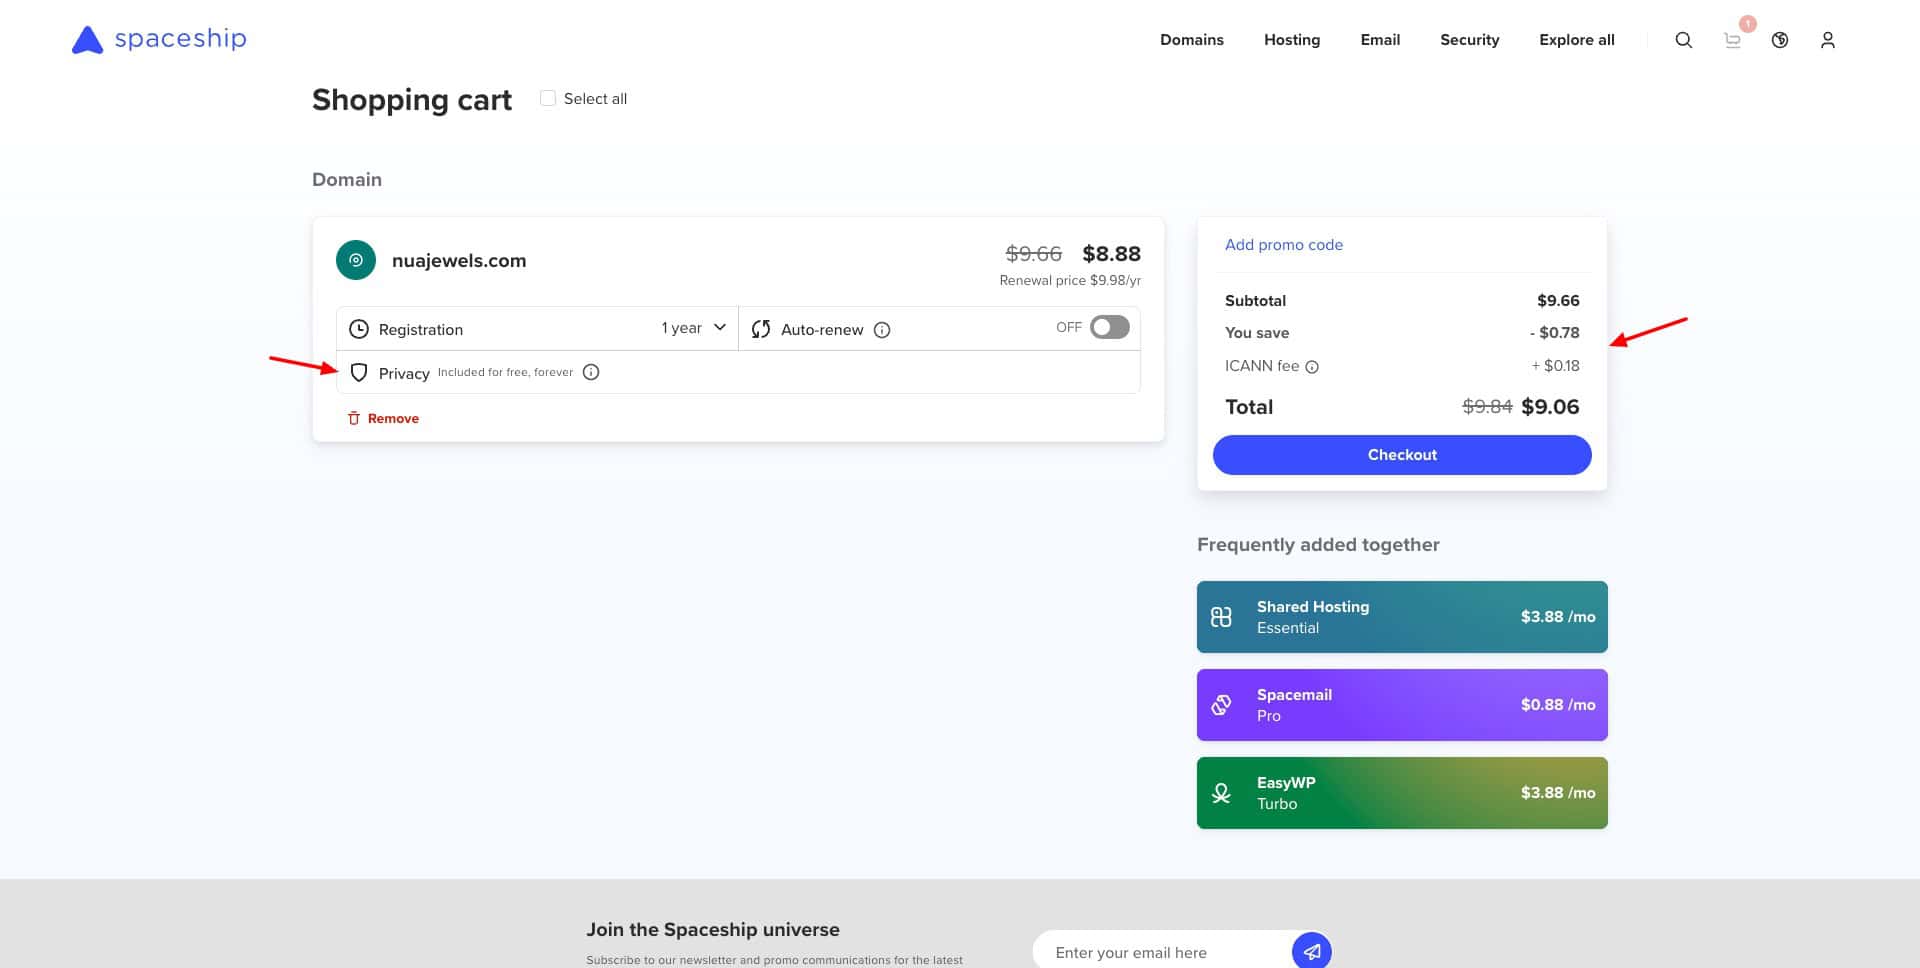The image size is (1920, 968).
Task: Add Spacemail Pro to cart
Action: click(1401, 705)
